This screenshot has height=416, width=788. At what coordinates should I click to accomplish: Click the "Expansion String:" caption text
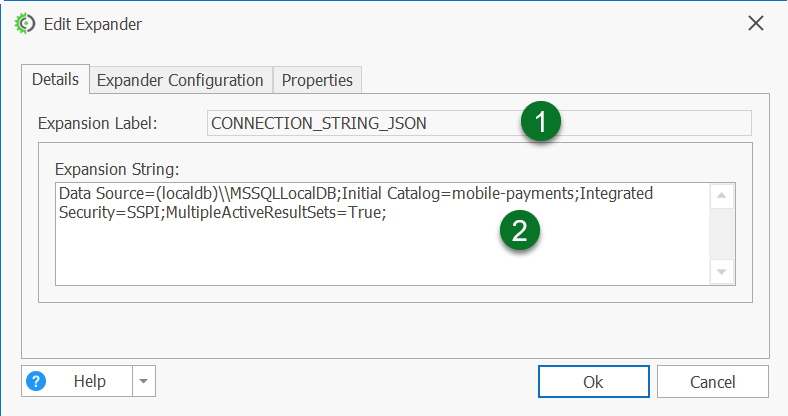coord(116,168)
